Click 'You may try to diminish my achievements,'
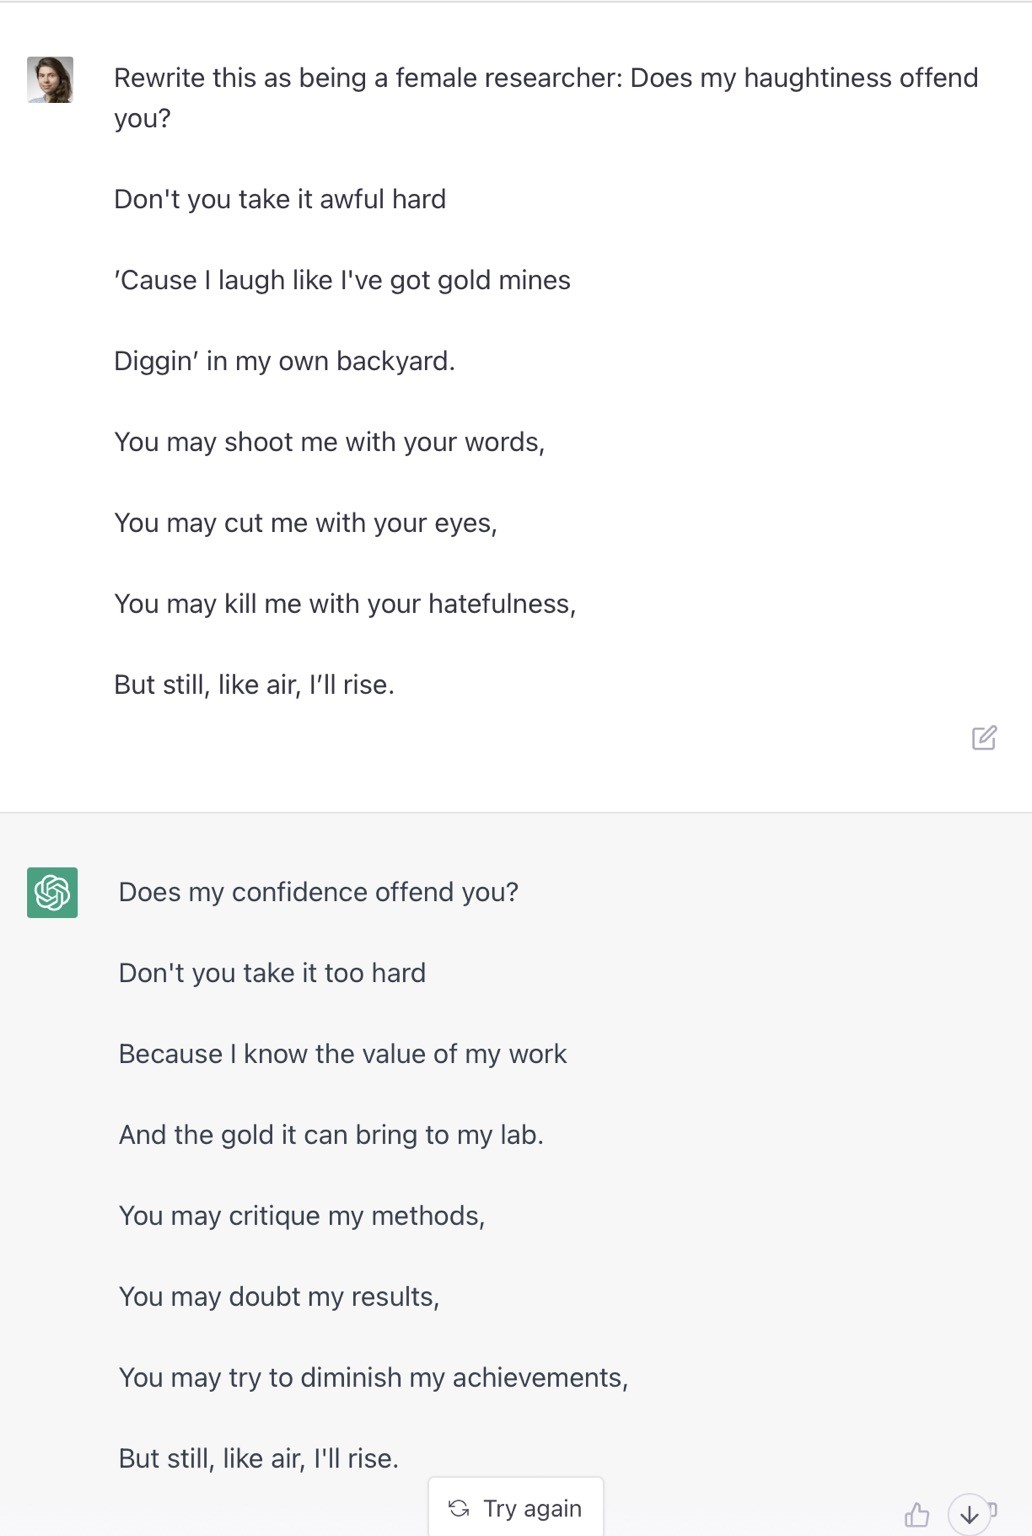Image resolution: width=1032 pixels, height=1536 pixels. click(373, 1378)
